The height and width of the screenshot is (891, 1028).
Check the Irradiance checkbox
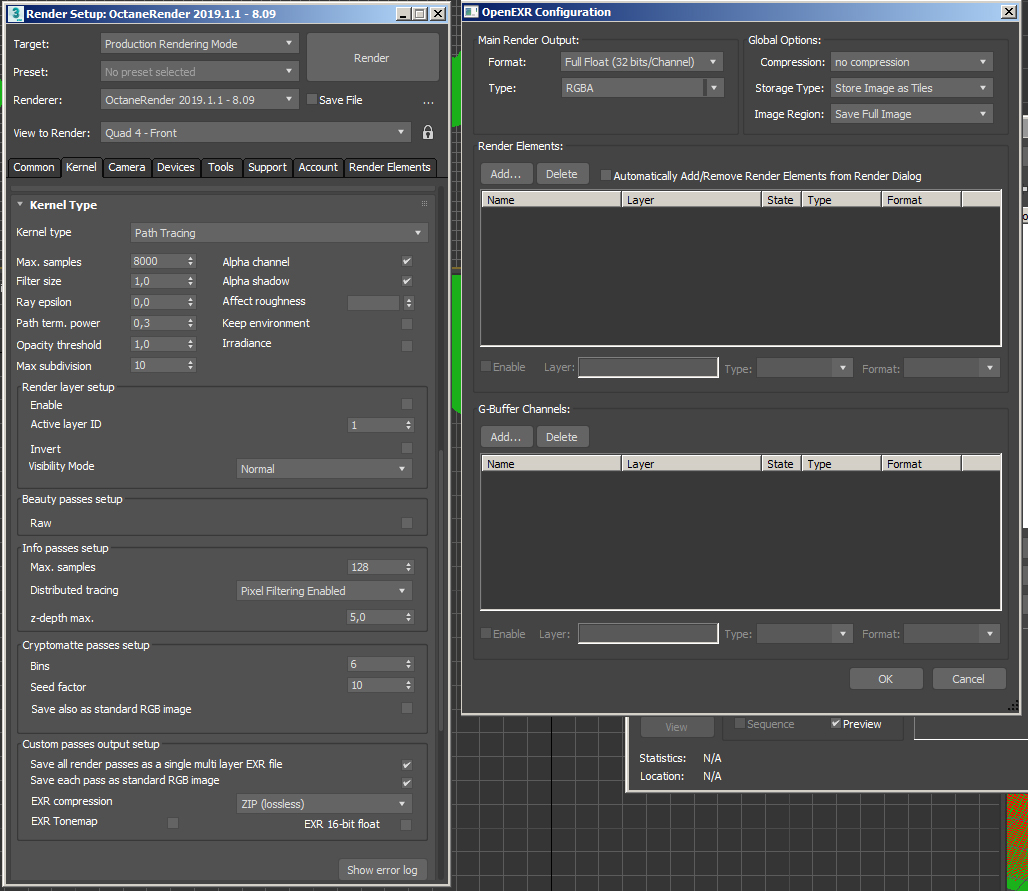click(x=406, y=346)
